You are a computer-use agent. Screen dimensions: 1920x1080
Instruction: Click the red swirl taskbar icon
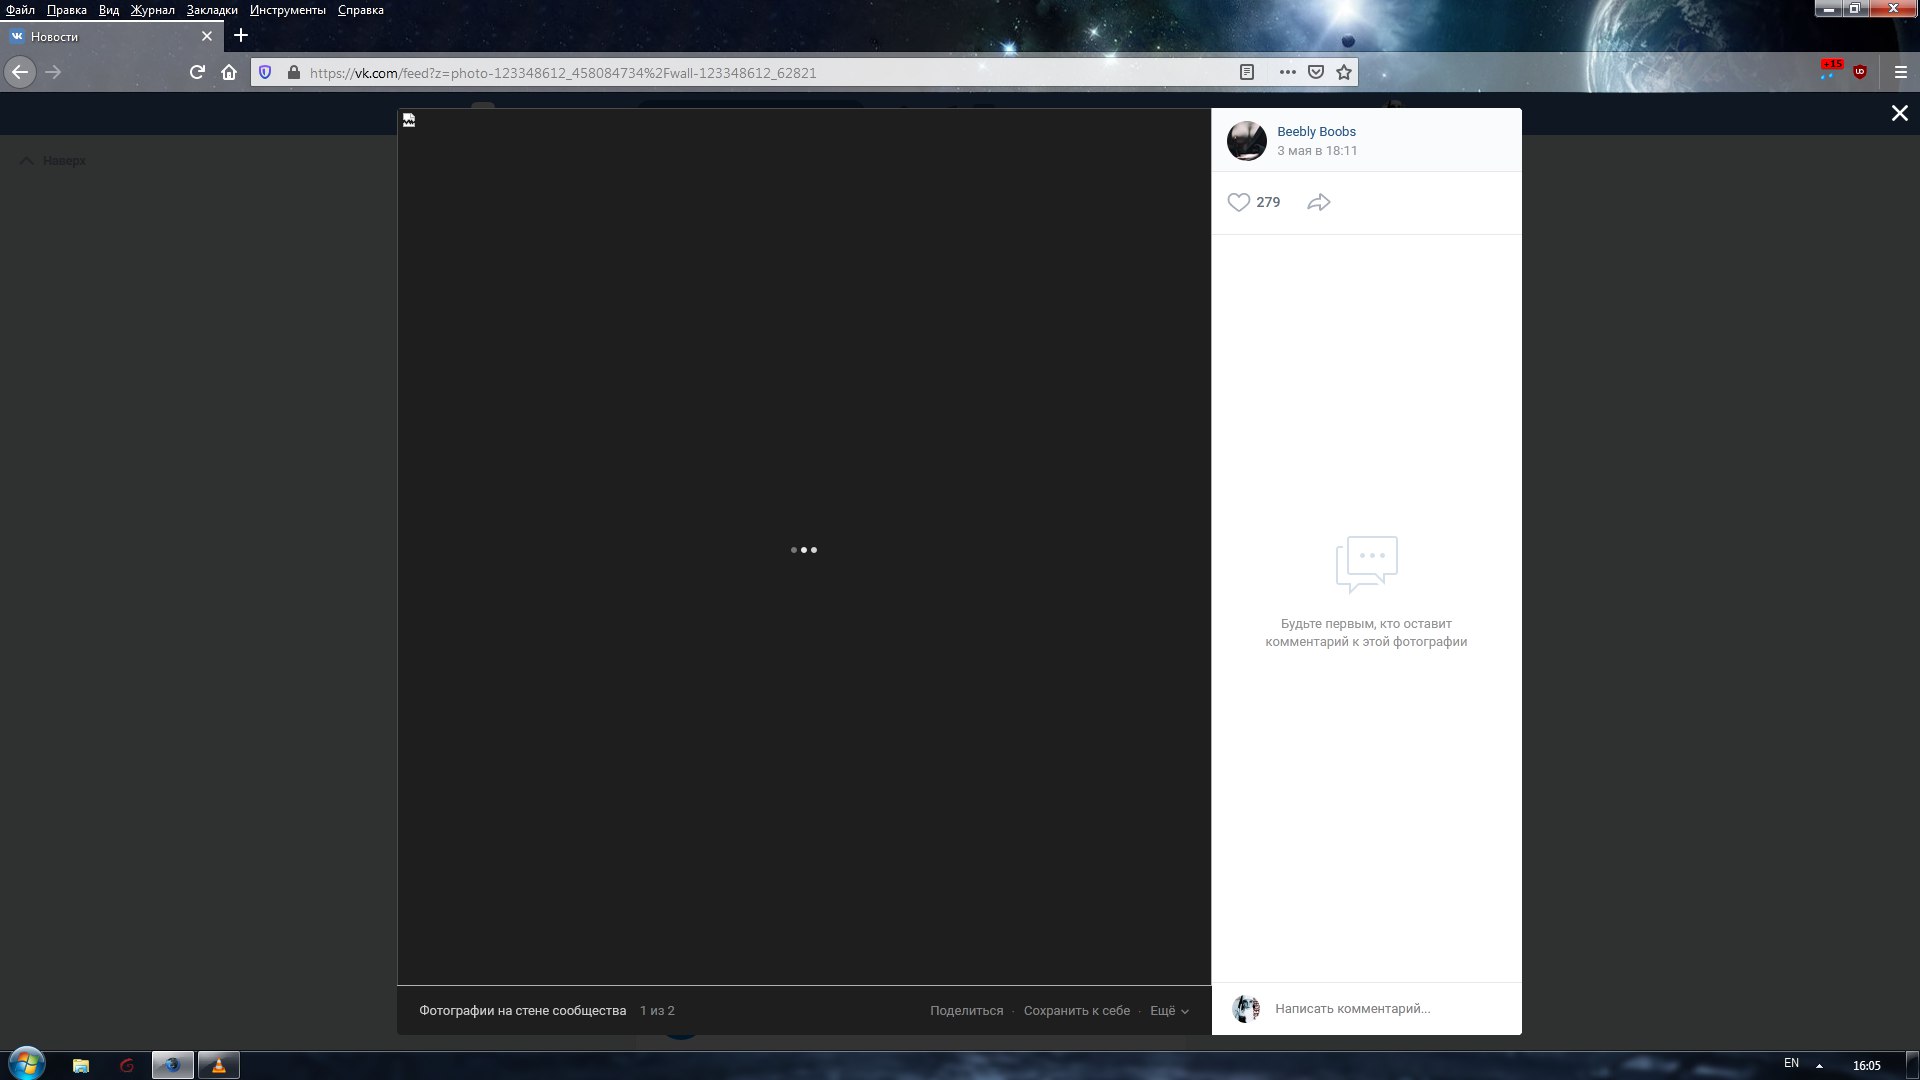coord(126,1065)
